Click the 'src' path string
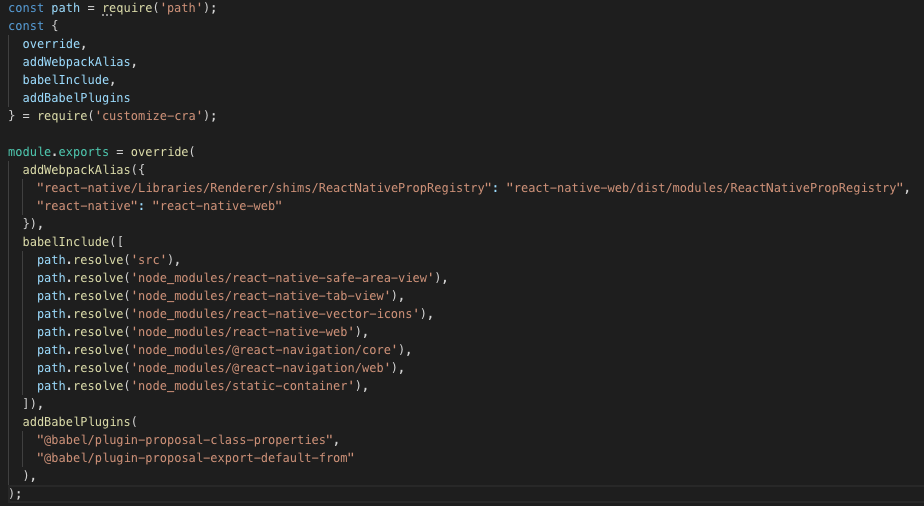The width and height of the screenshot is (924, 506). (x=149, y=260)
